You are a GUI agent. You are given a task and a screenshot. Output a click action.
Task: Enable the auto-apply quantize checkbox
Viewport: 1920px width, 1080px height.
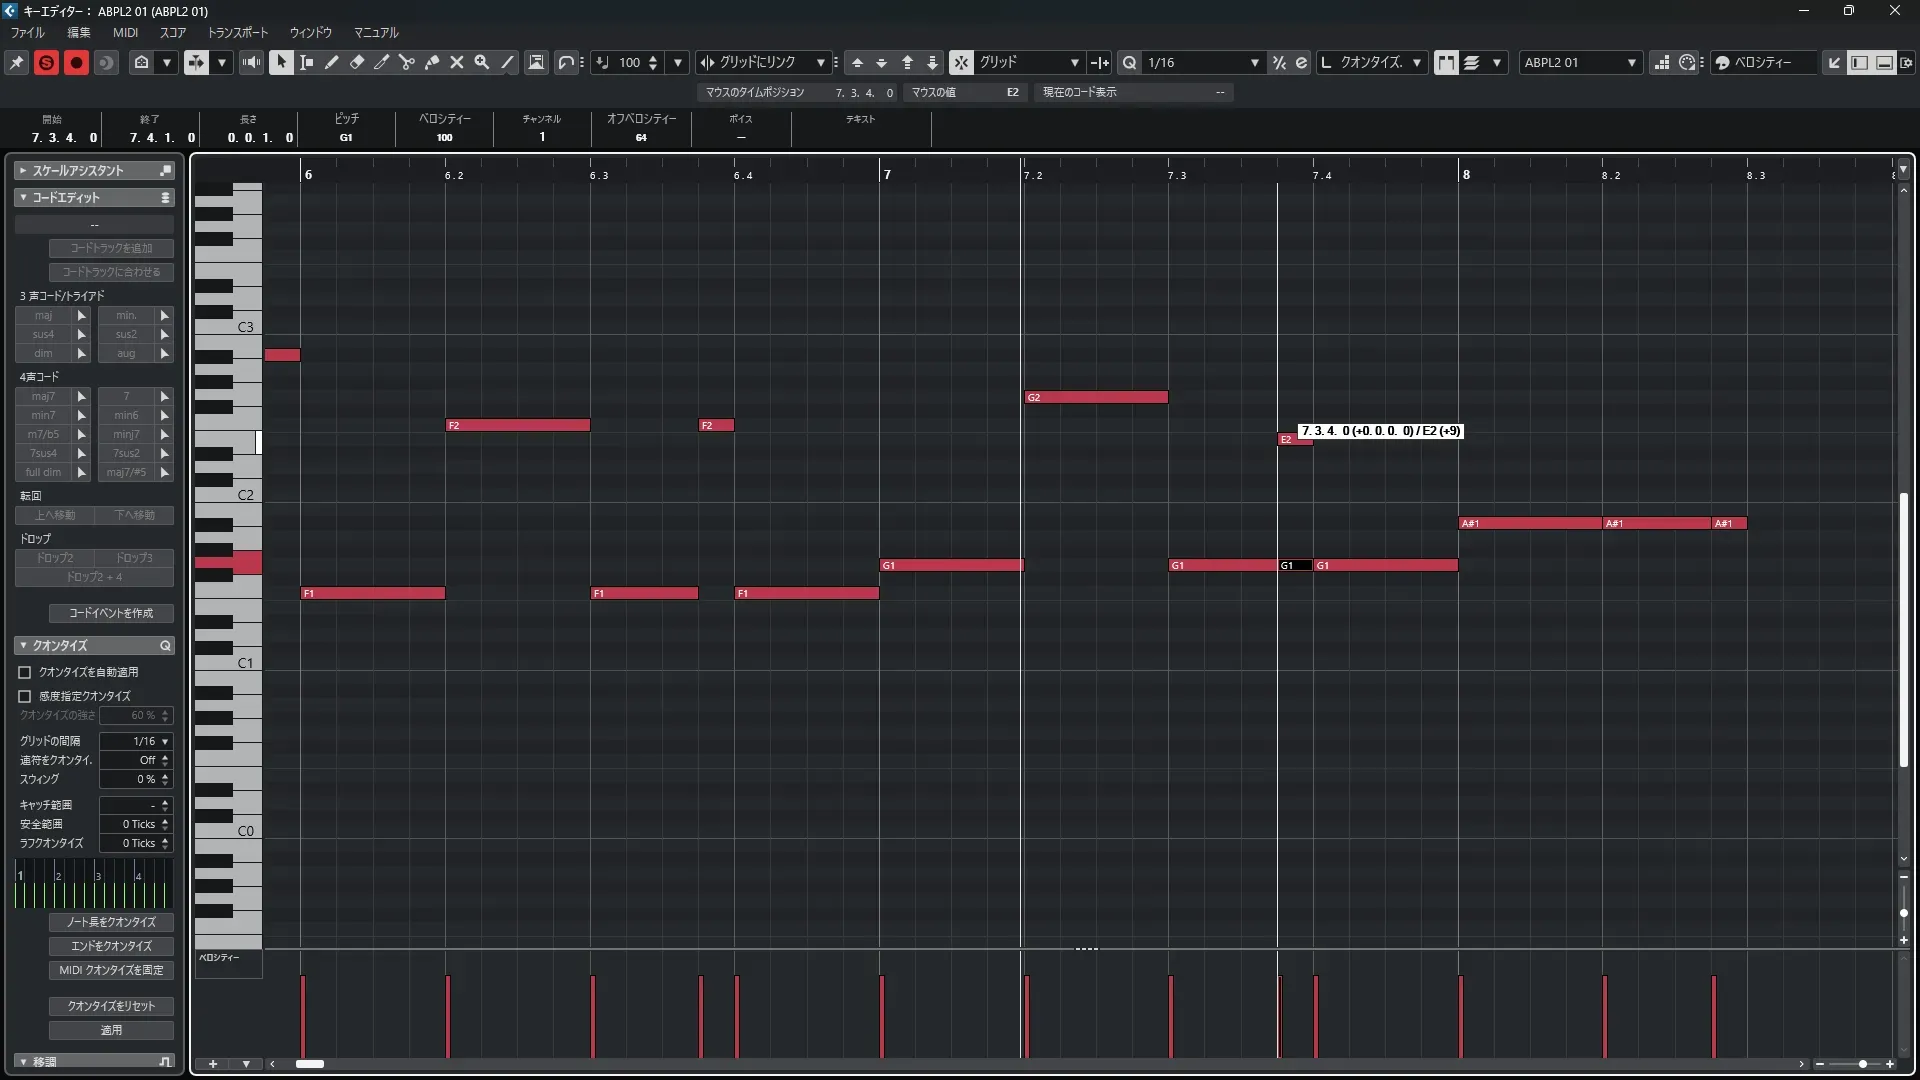[25, 673]
